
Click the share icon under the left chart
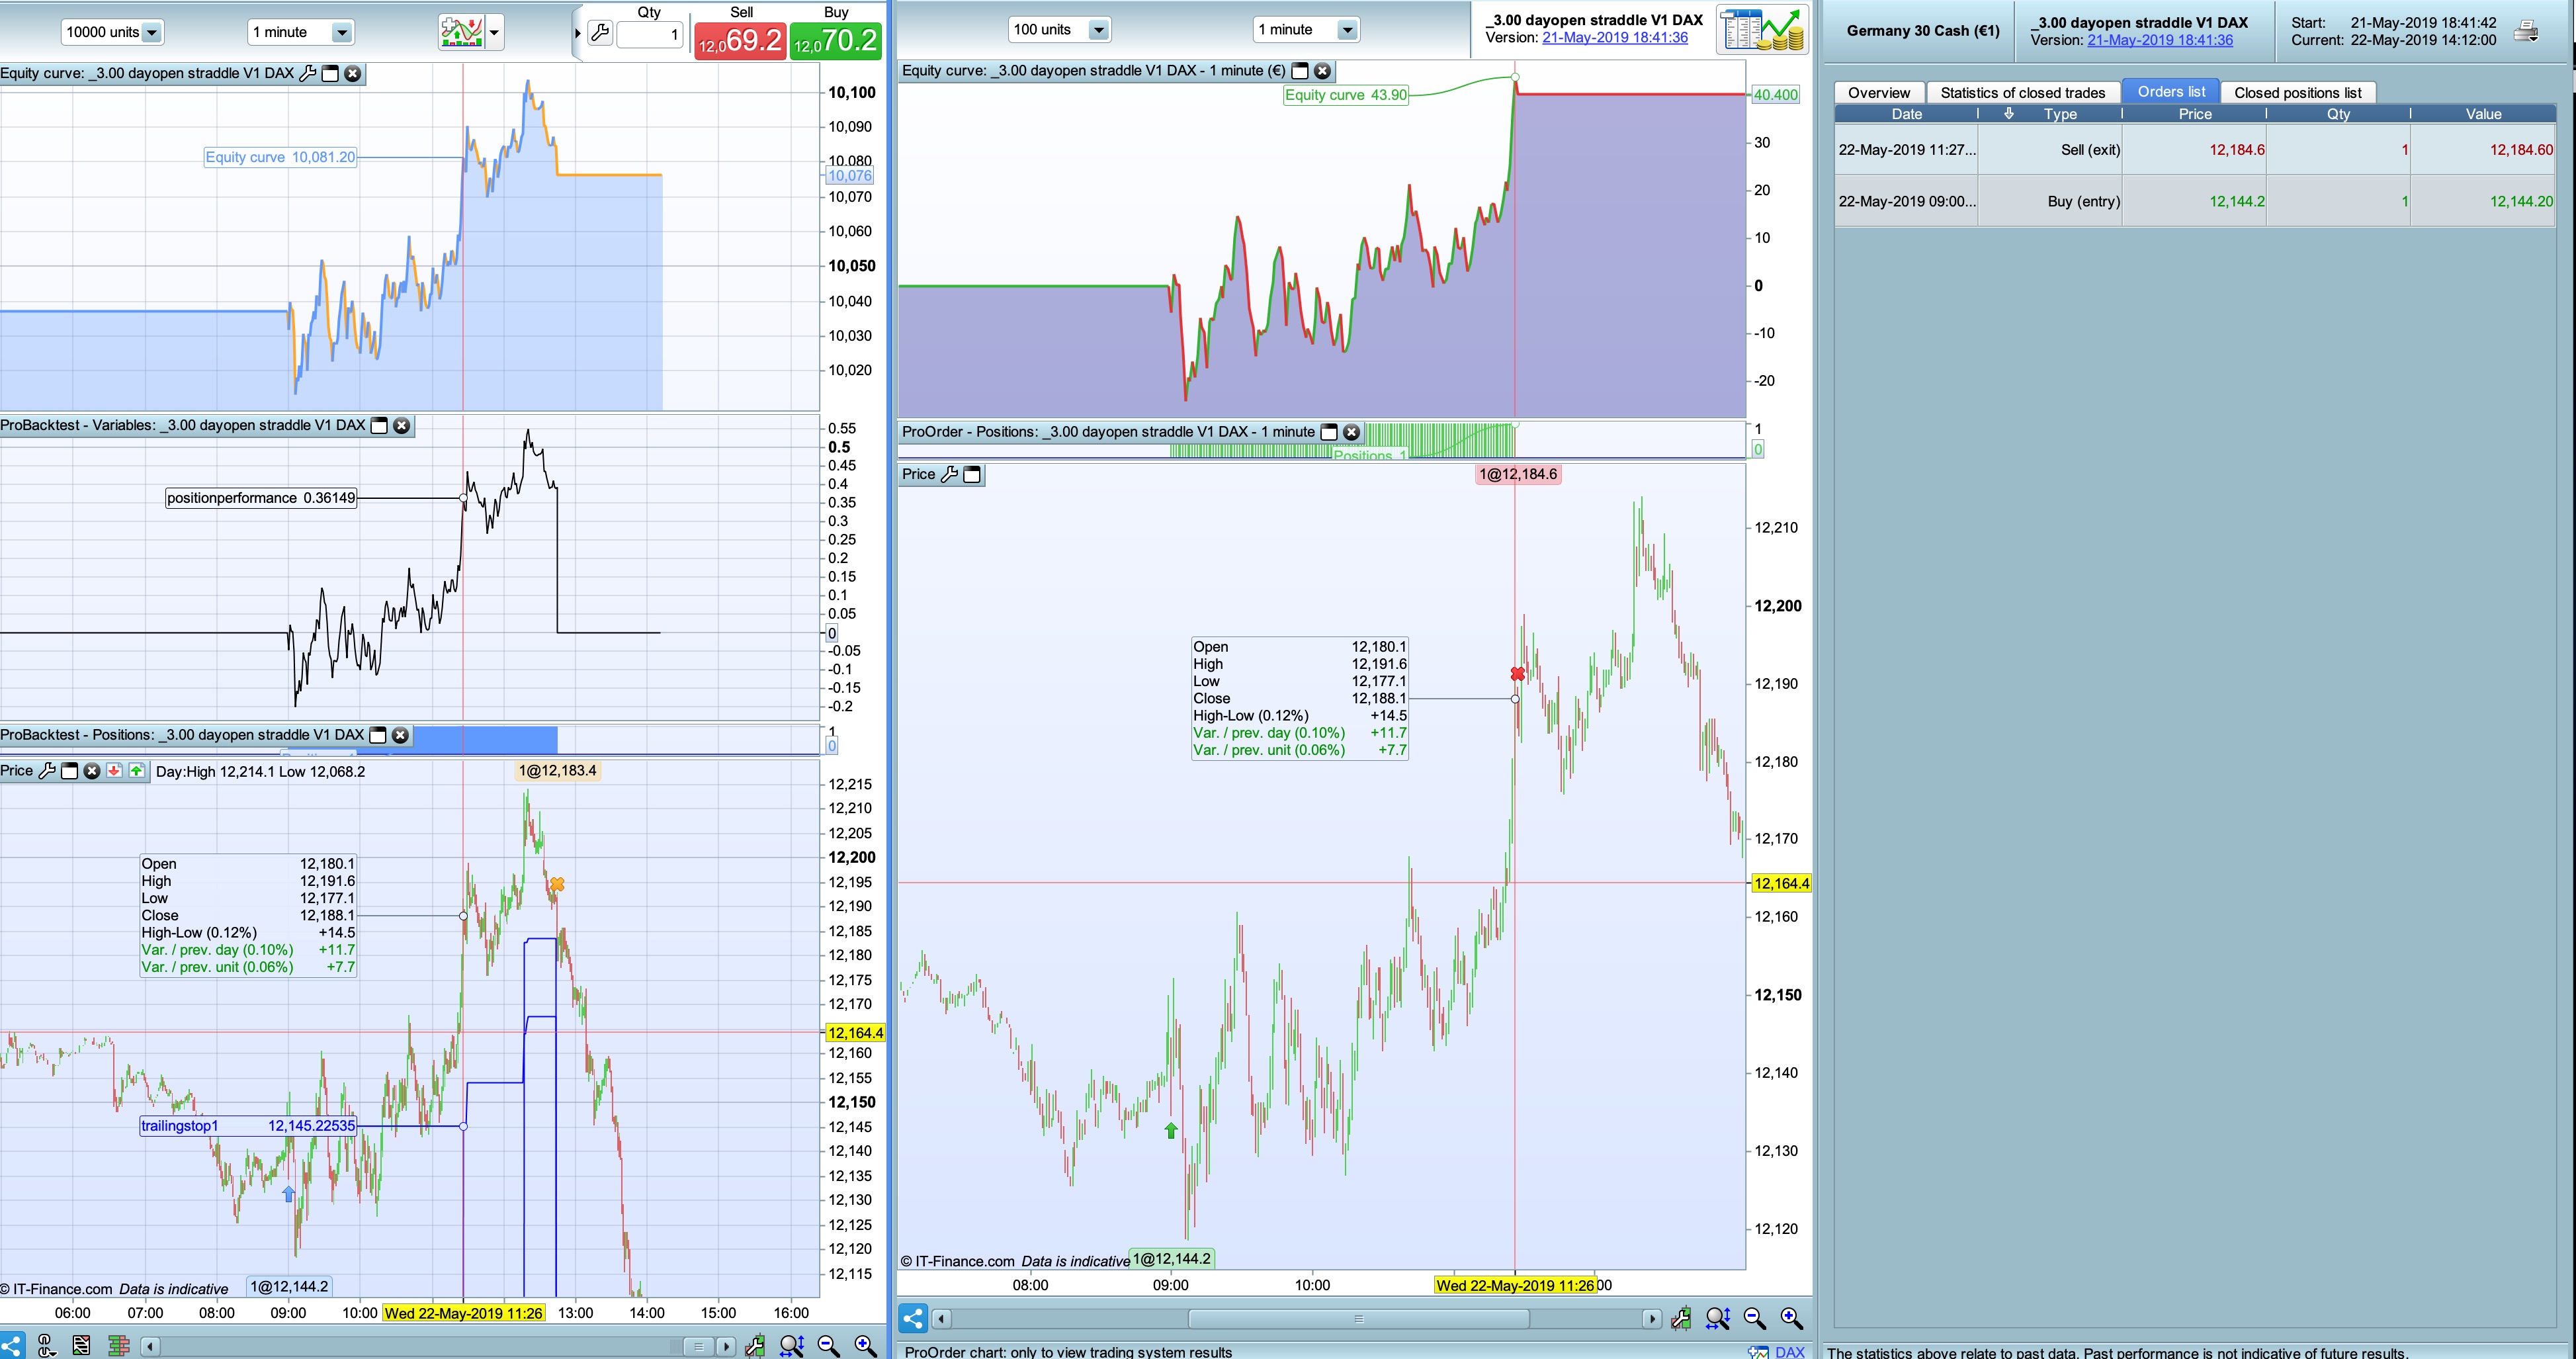click(x=12, y=1345)
